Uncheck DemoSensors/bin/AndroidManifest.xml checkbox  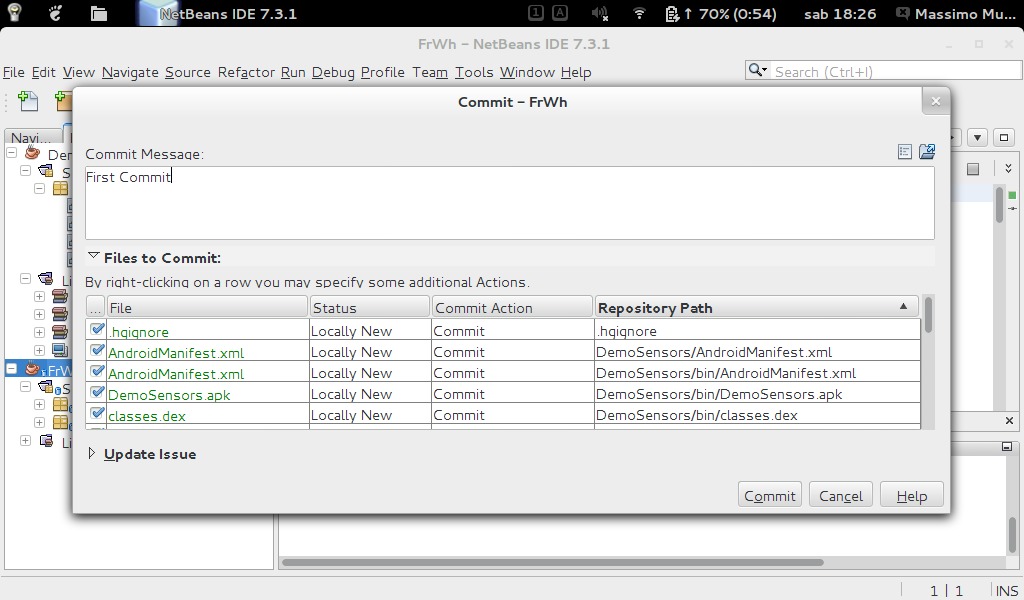pos(97,371)
